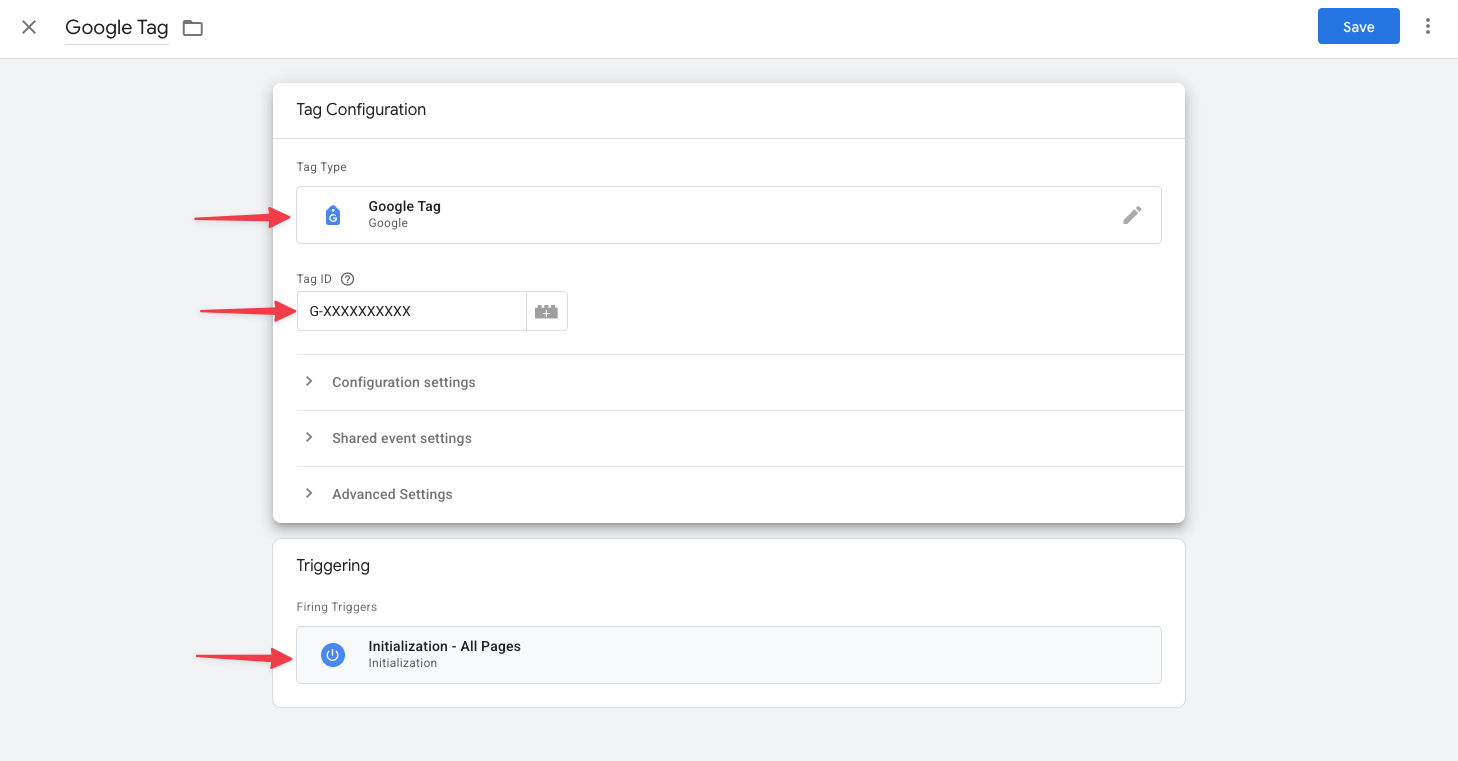
Task: Open the folder icon beside the tag name
Action: click(193, 28)
